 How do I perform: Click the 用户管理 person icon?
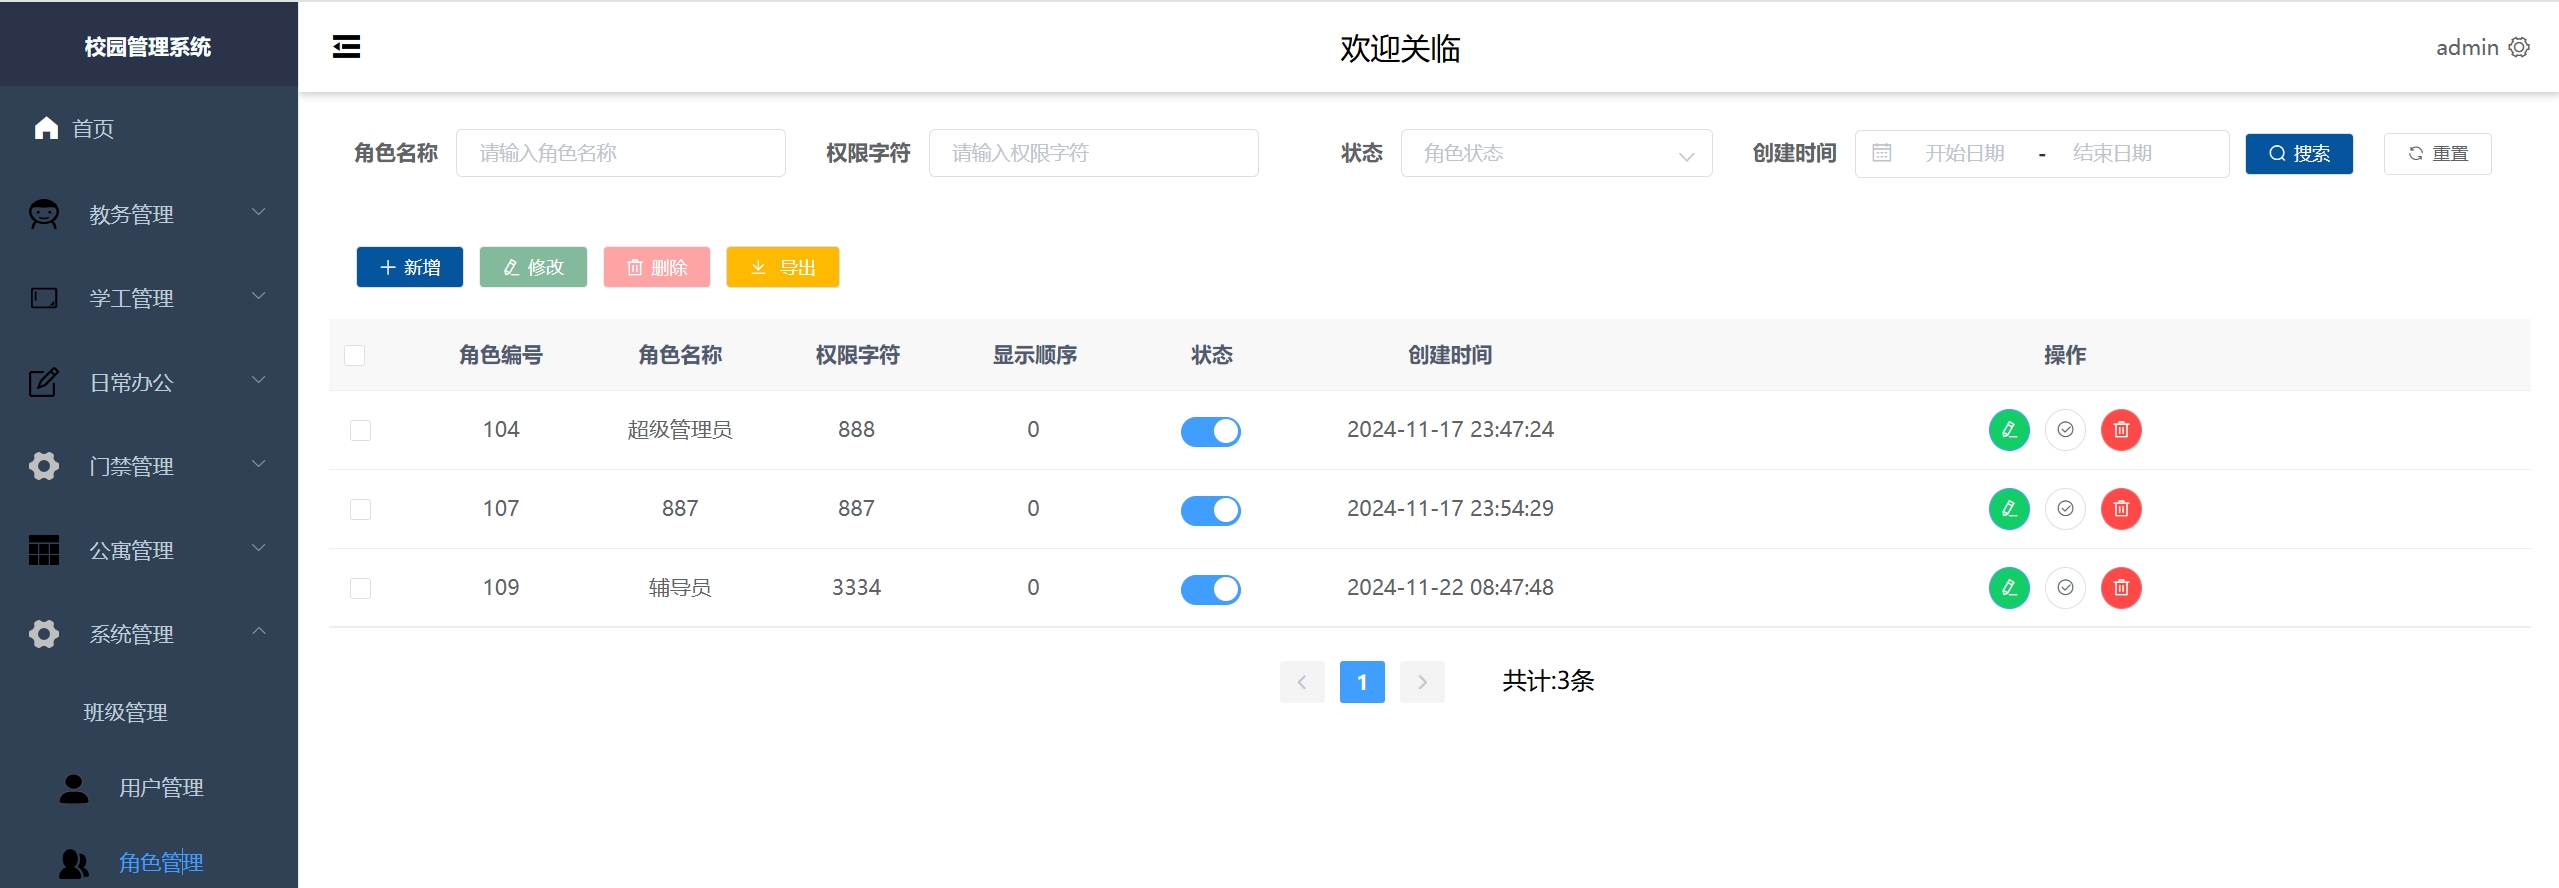tap(74, 788)
